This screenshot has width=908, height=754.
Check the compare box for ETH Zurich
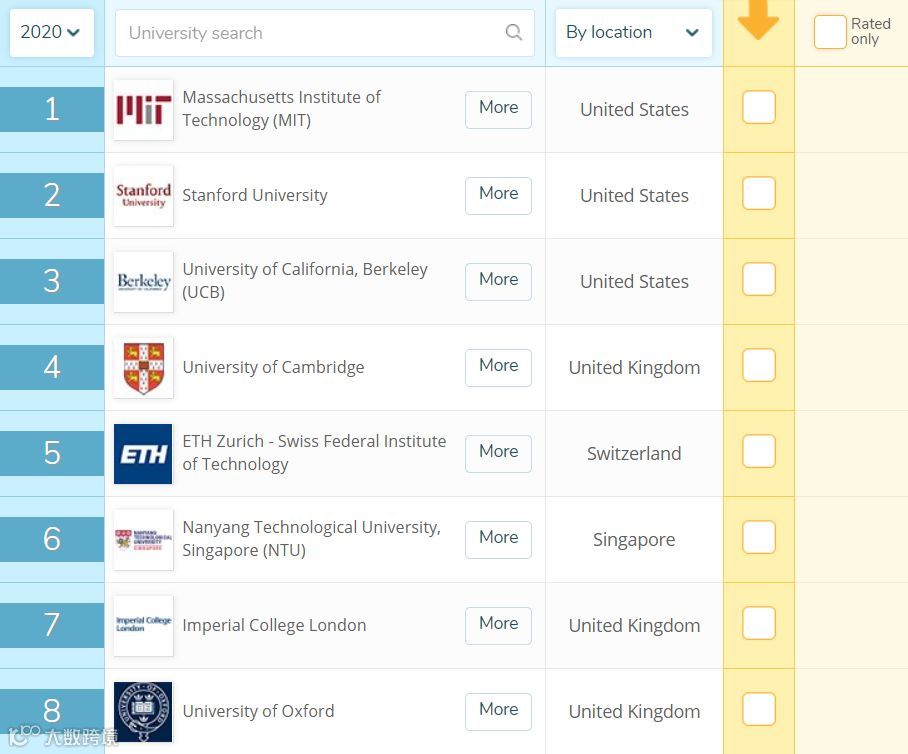pyautogui.click(x=759, y=452)
